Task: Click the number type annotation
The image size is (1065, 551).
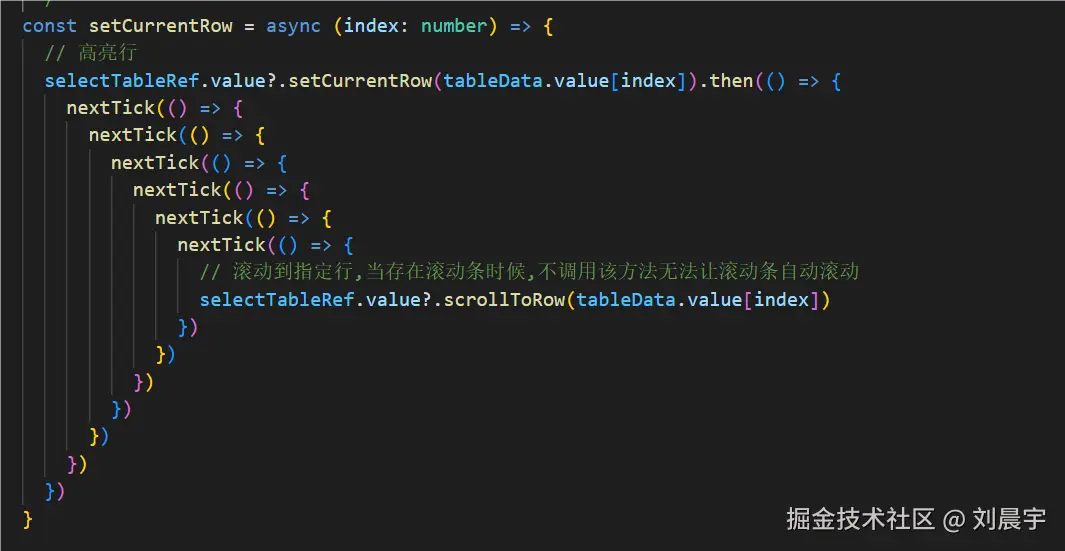Action: (x=453, y=26)
